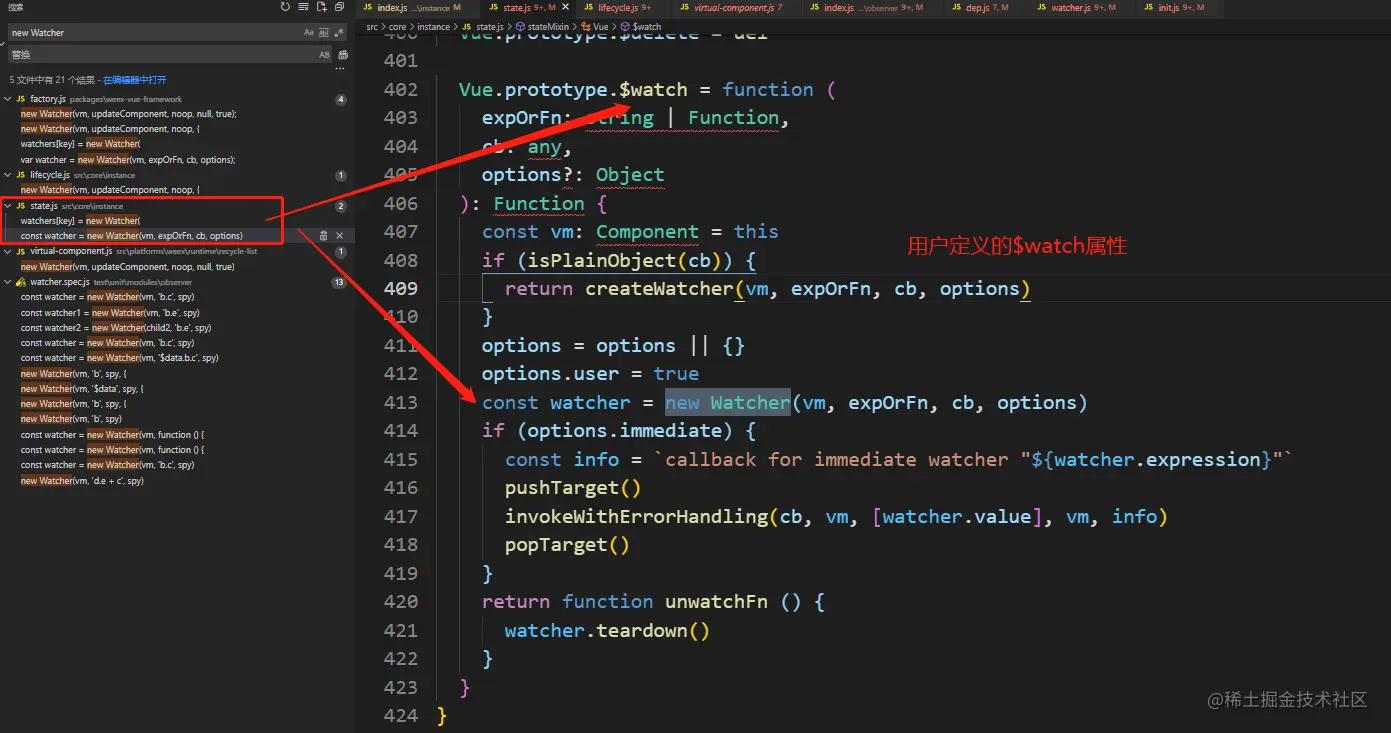Open match with '$data.b.c', spy
This screenshot has width=1391, height=733.
pyautogui.click(x=120, y=358)
